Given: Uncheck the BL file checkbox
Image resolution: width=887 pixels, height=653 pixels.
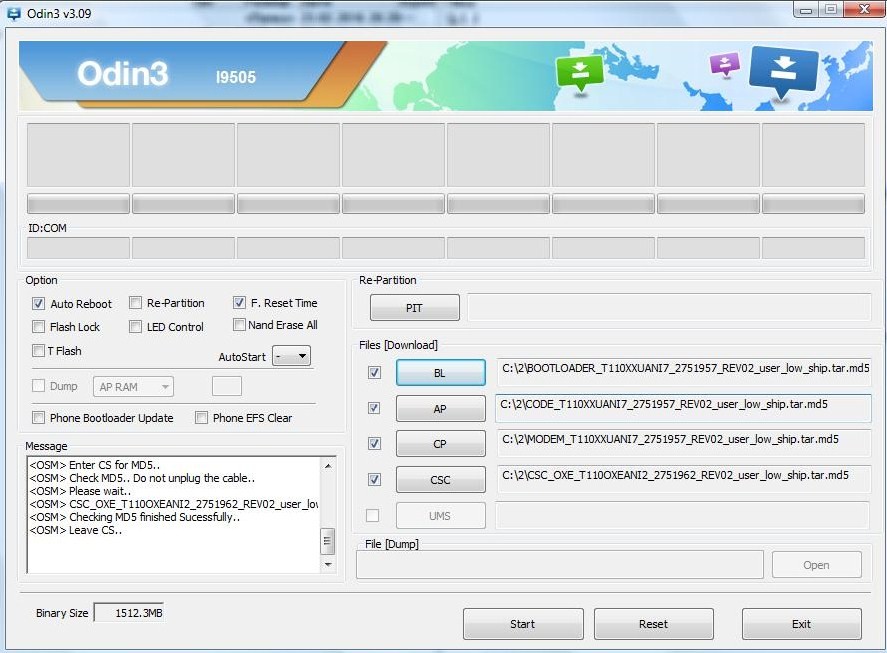Looking at the screenshot, I should [374, 372].
